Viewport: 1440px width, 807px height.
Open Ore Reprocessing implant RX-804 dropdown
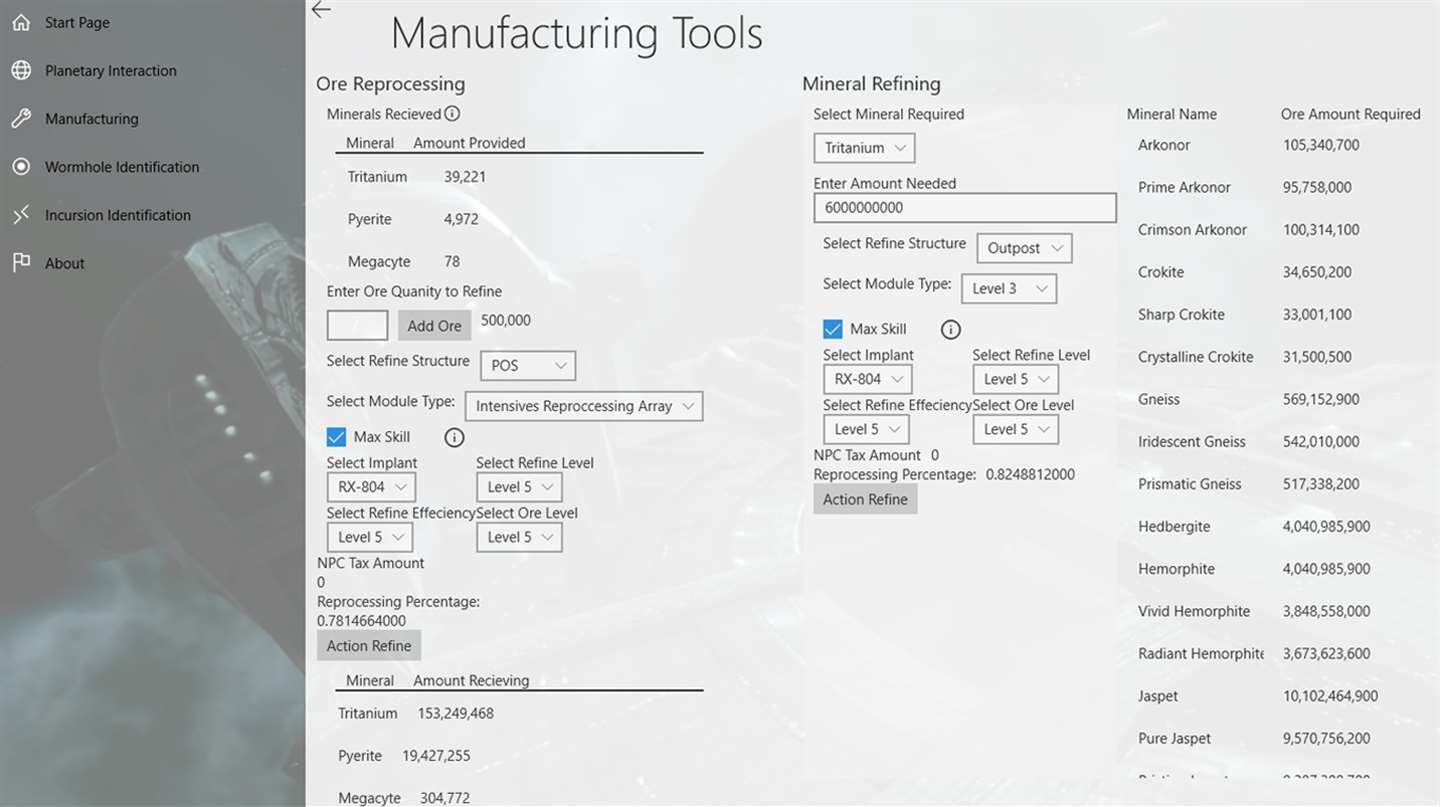(x=371, y=487)
